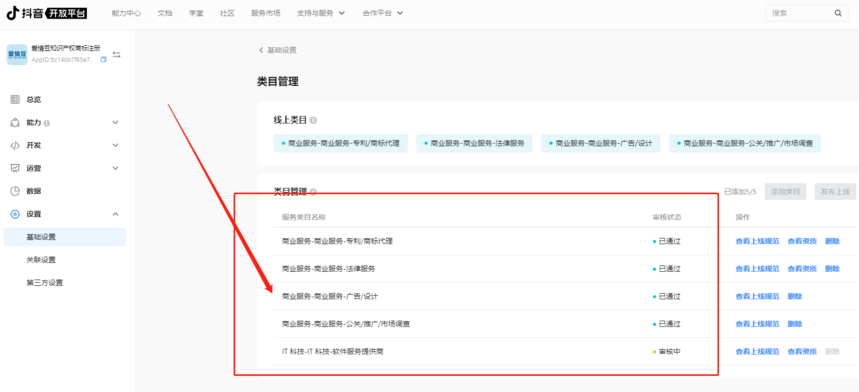Image resolution: width=859 pixels, height=392 pixels.
Task: Expand the 开发 sidebar section chevron
Action: 116,146
